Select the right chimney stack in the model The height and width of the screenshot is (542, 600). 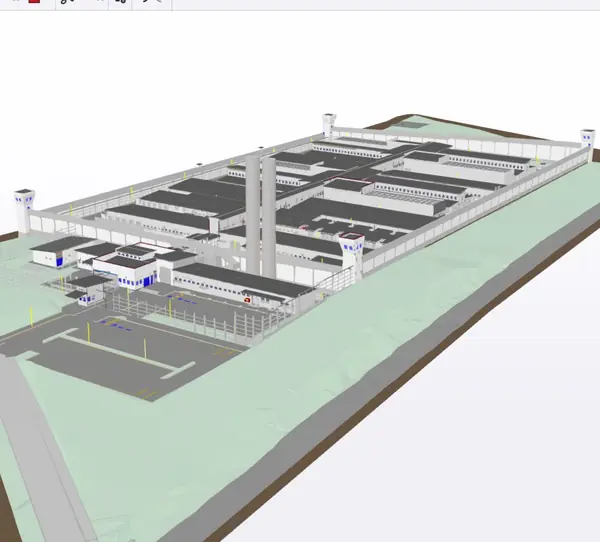click(x=269, y=218)
